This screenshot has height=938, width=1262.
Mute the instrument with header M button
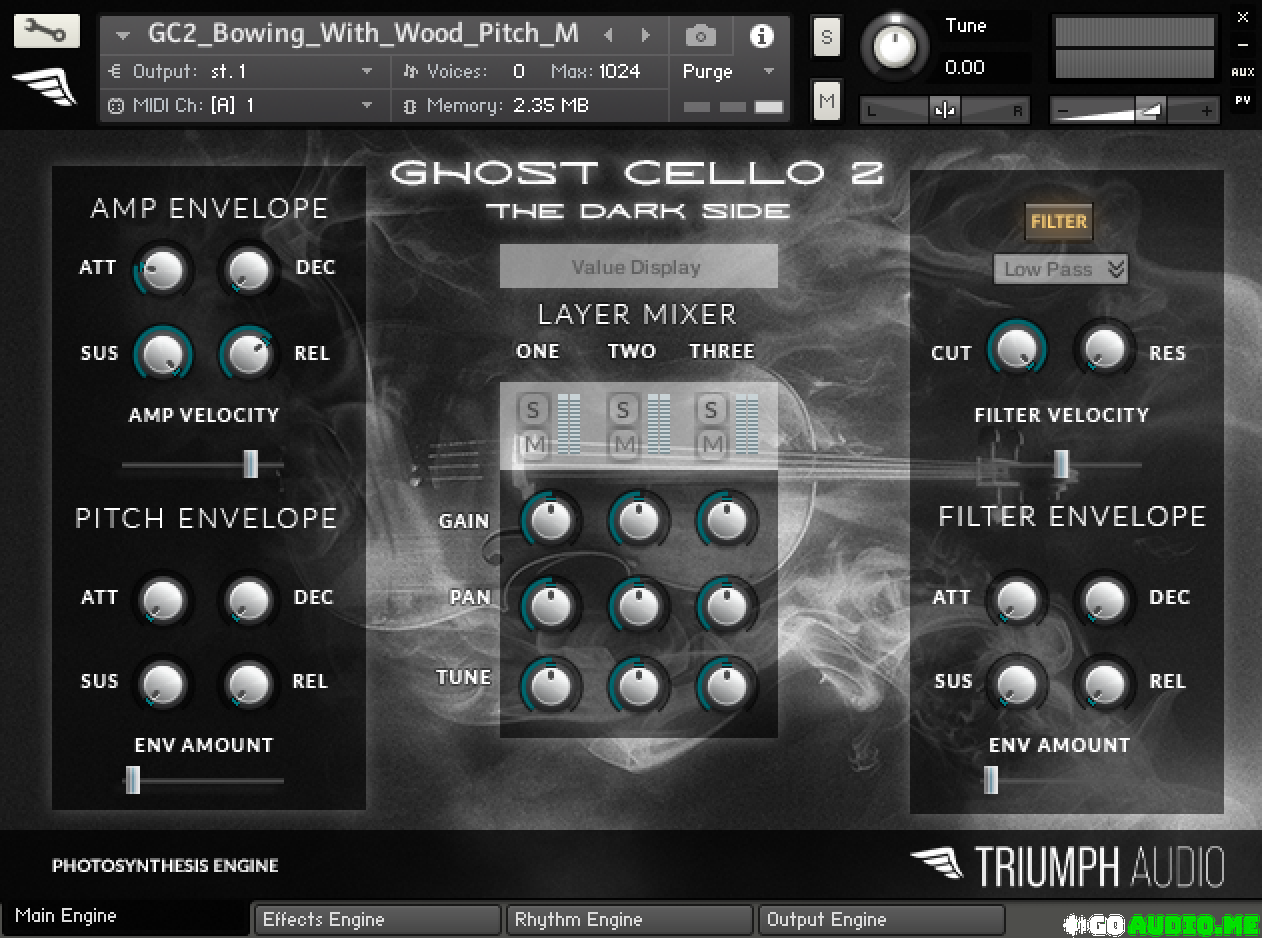pyautogui.click(x=826, y=101)
